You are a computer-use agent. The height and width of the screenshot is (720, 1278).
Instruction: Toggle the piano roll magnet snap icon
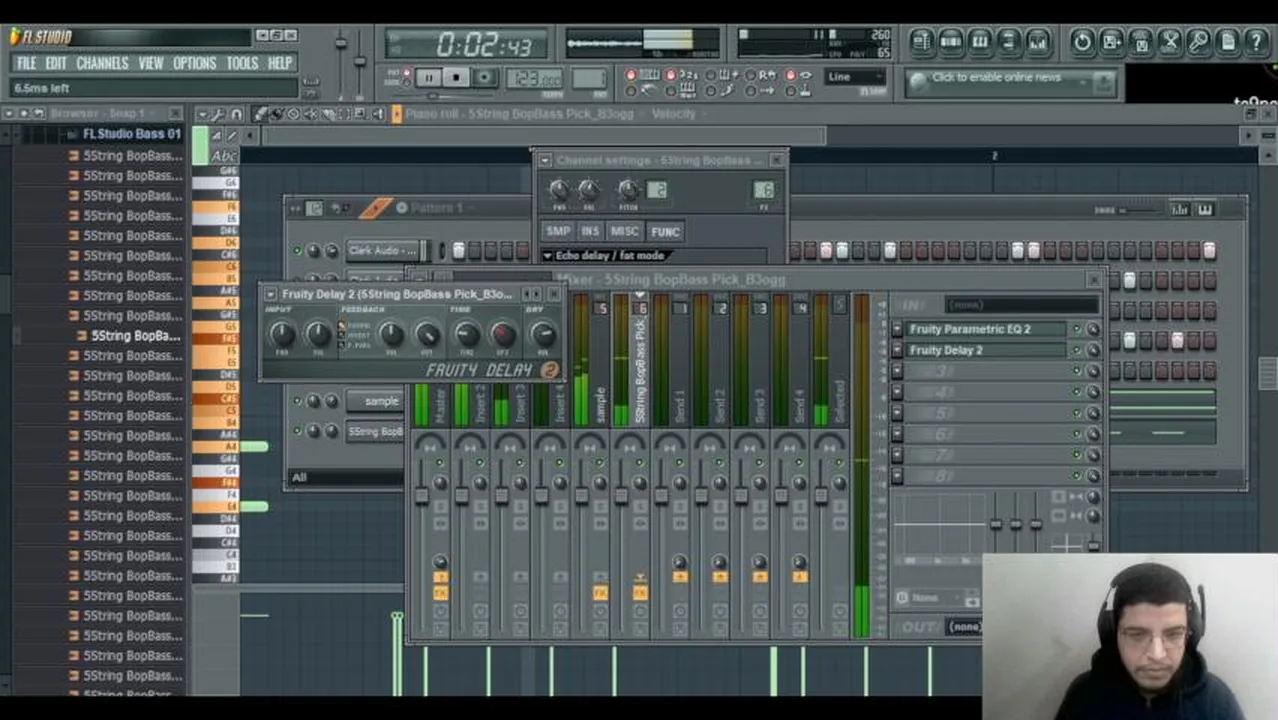click(x=236, y=114)
